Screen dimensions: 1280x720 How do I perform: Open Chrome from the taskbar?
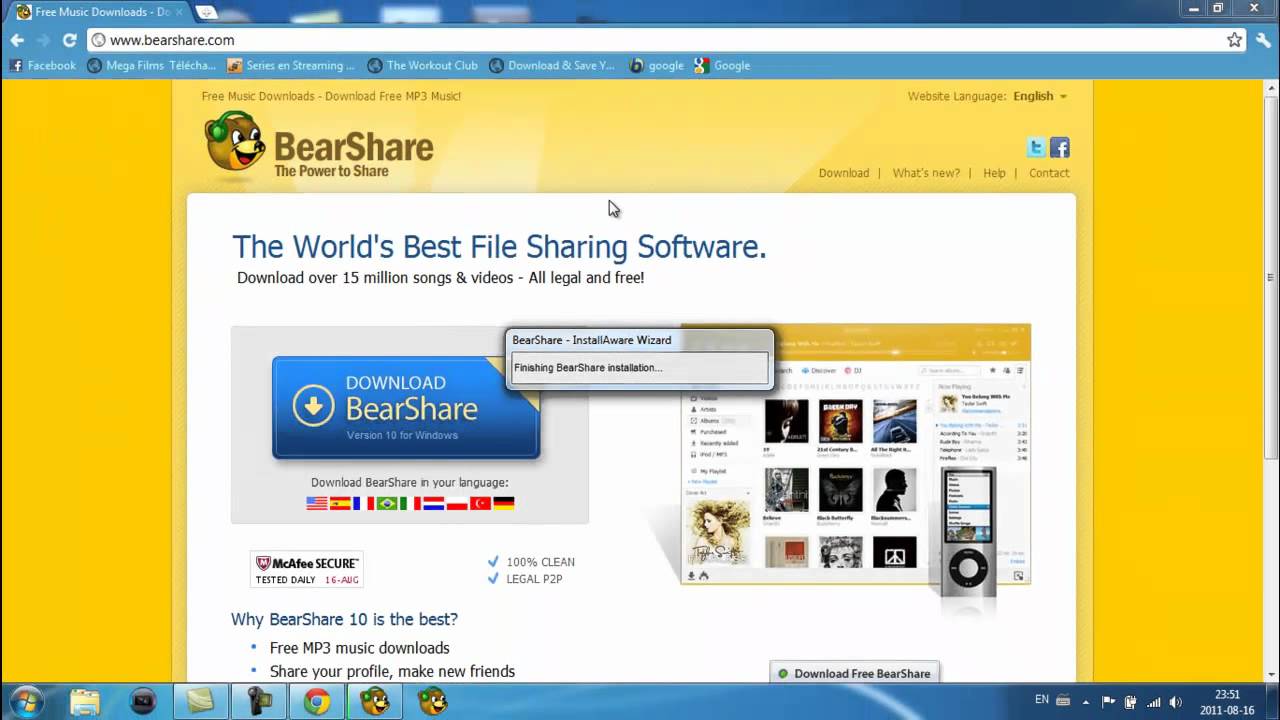click(317, 701)
